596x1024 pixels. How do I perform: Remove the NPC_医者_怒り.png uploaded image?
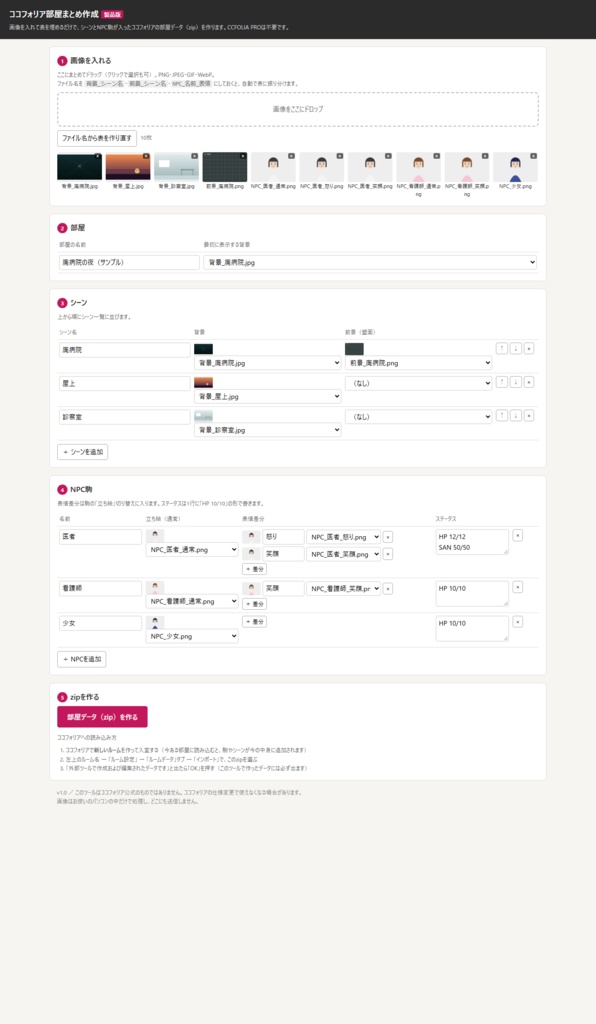tap(339, 156)
